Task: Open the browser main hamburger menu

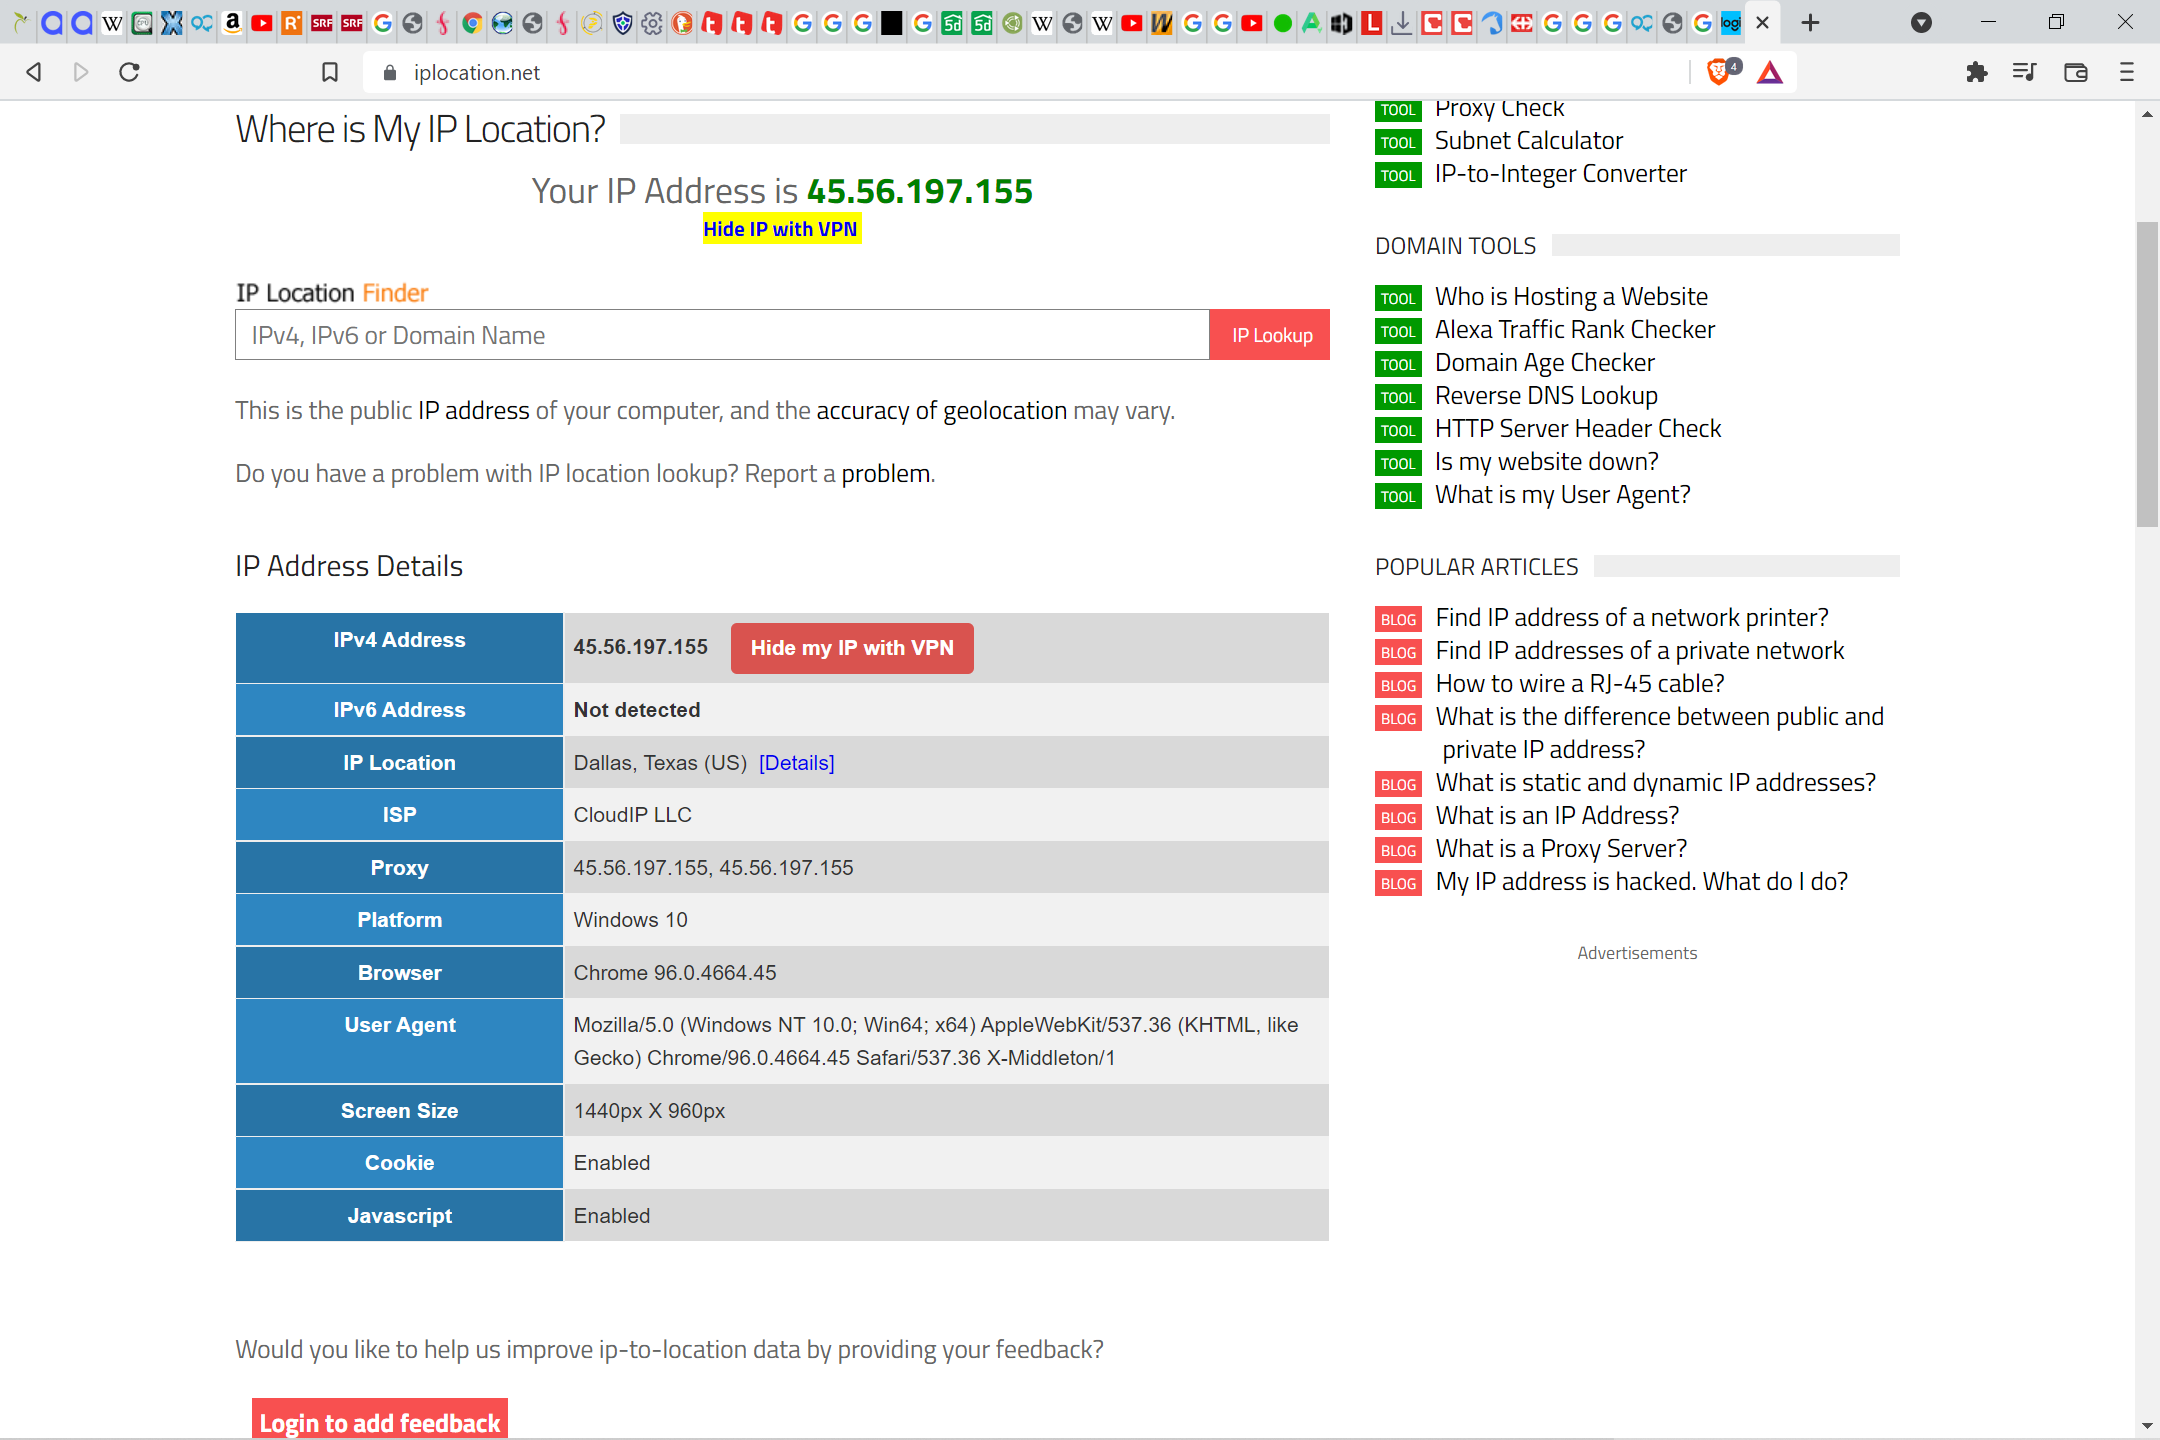Action: [2127, 72]
